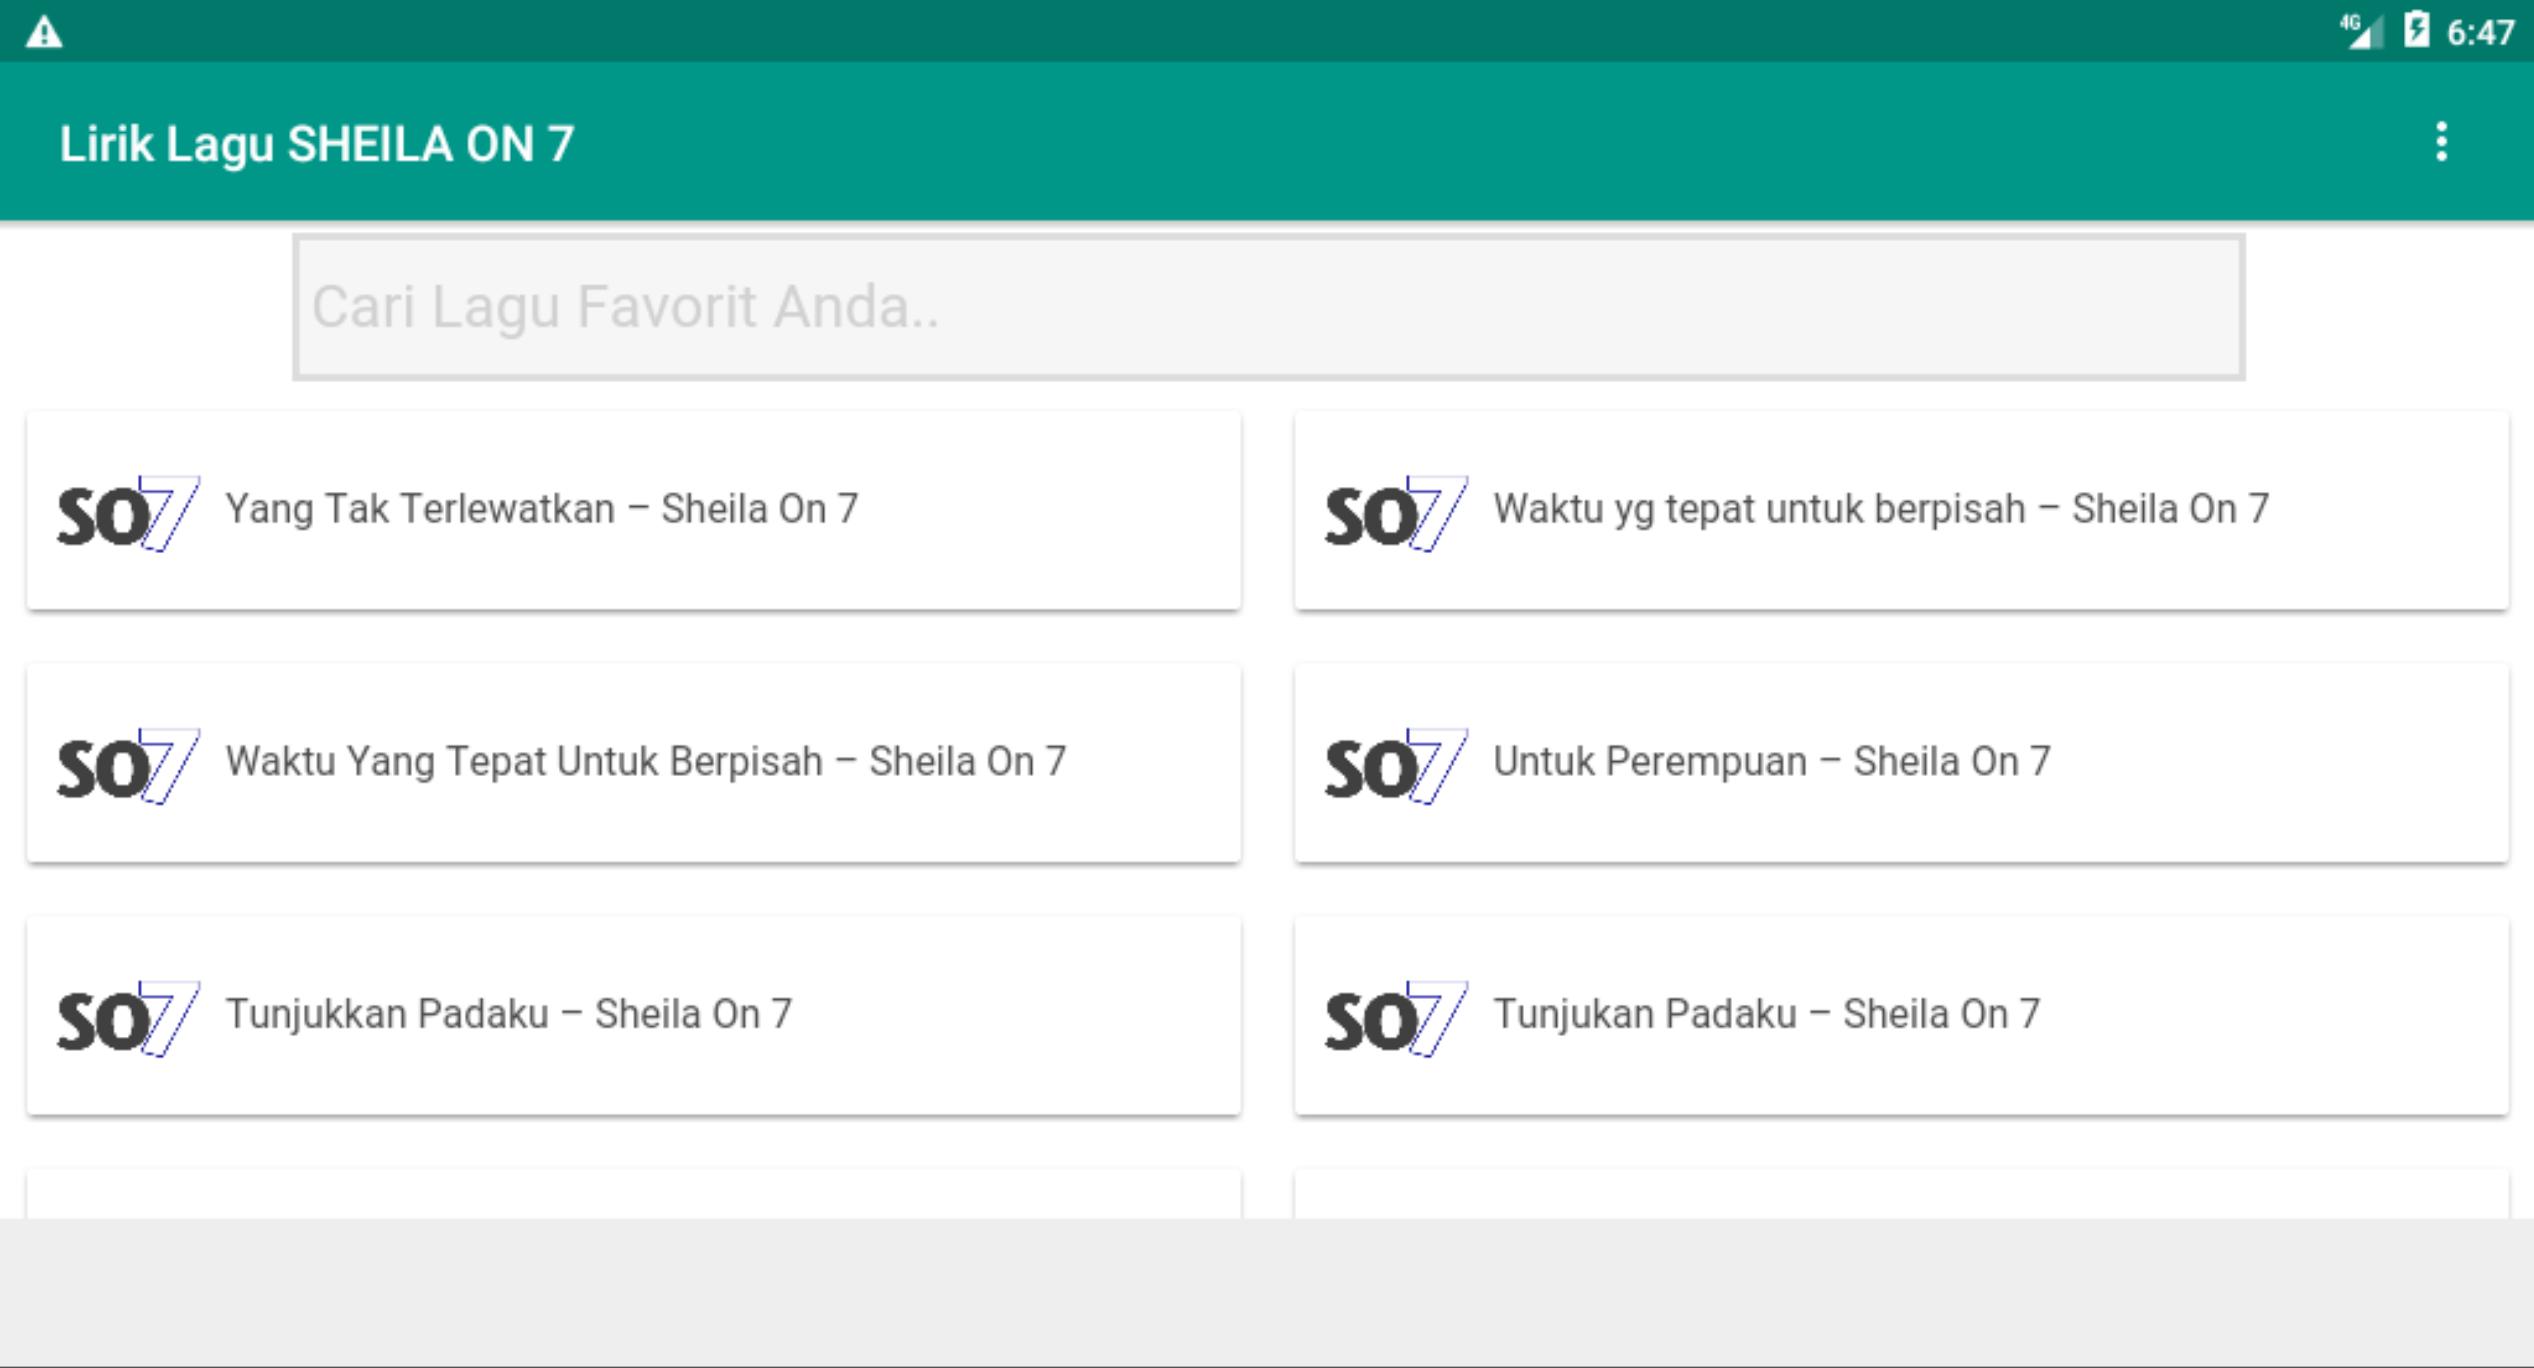2534x1368 pixels.
Task: Open Waktu Yang Tepat Untuk Berpisah lyrics
Action: 634,763
